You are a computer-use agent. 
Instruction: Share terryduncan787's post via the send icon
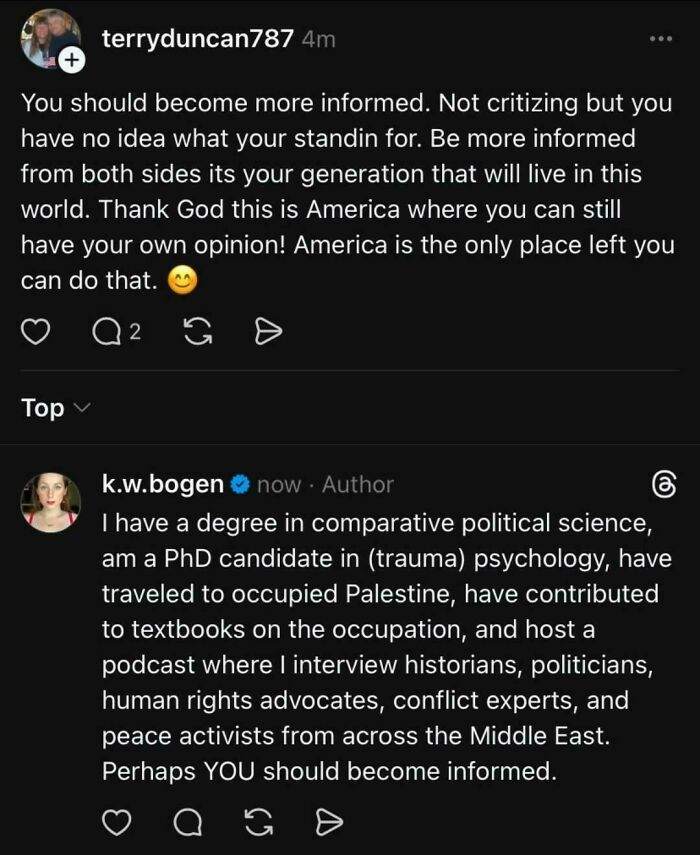pos(267,330)
